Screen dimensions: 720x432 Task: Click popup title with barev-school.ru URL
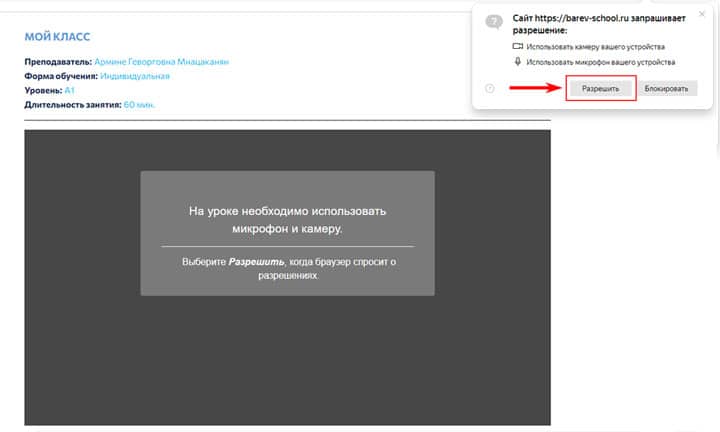pos(599,24)
